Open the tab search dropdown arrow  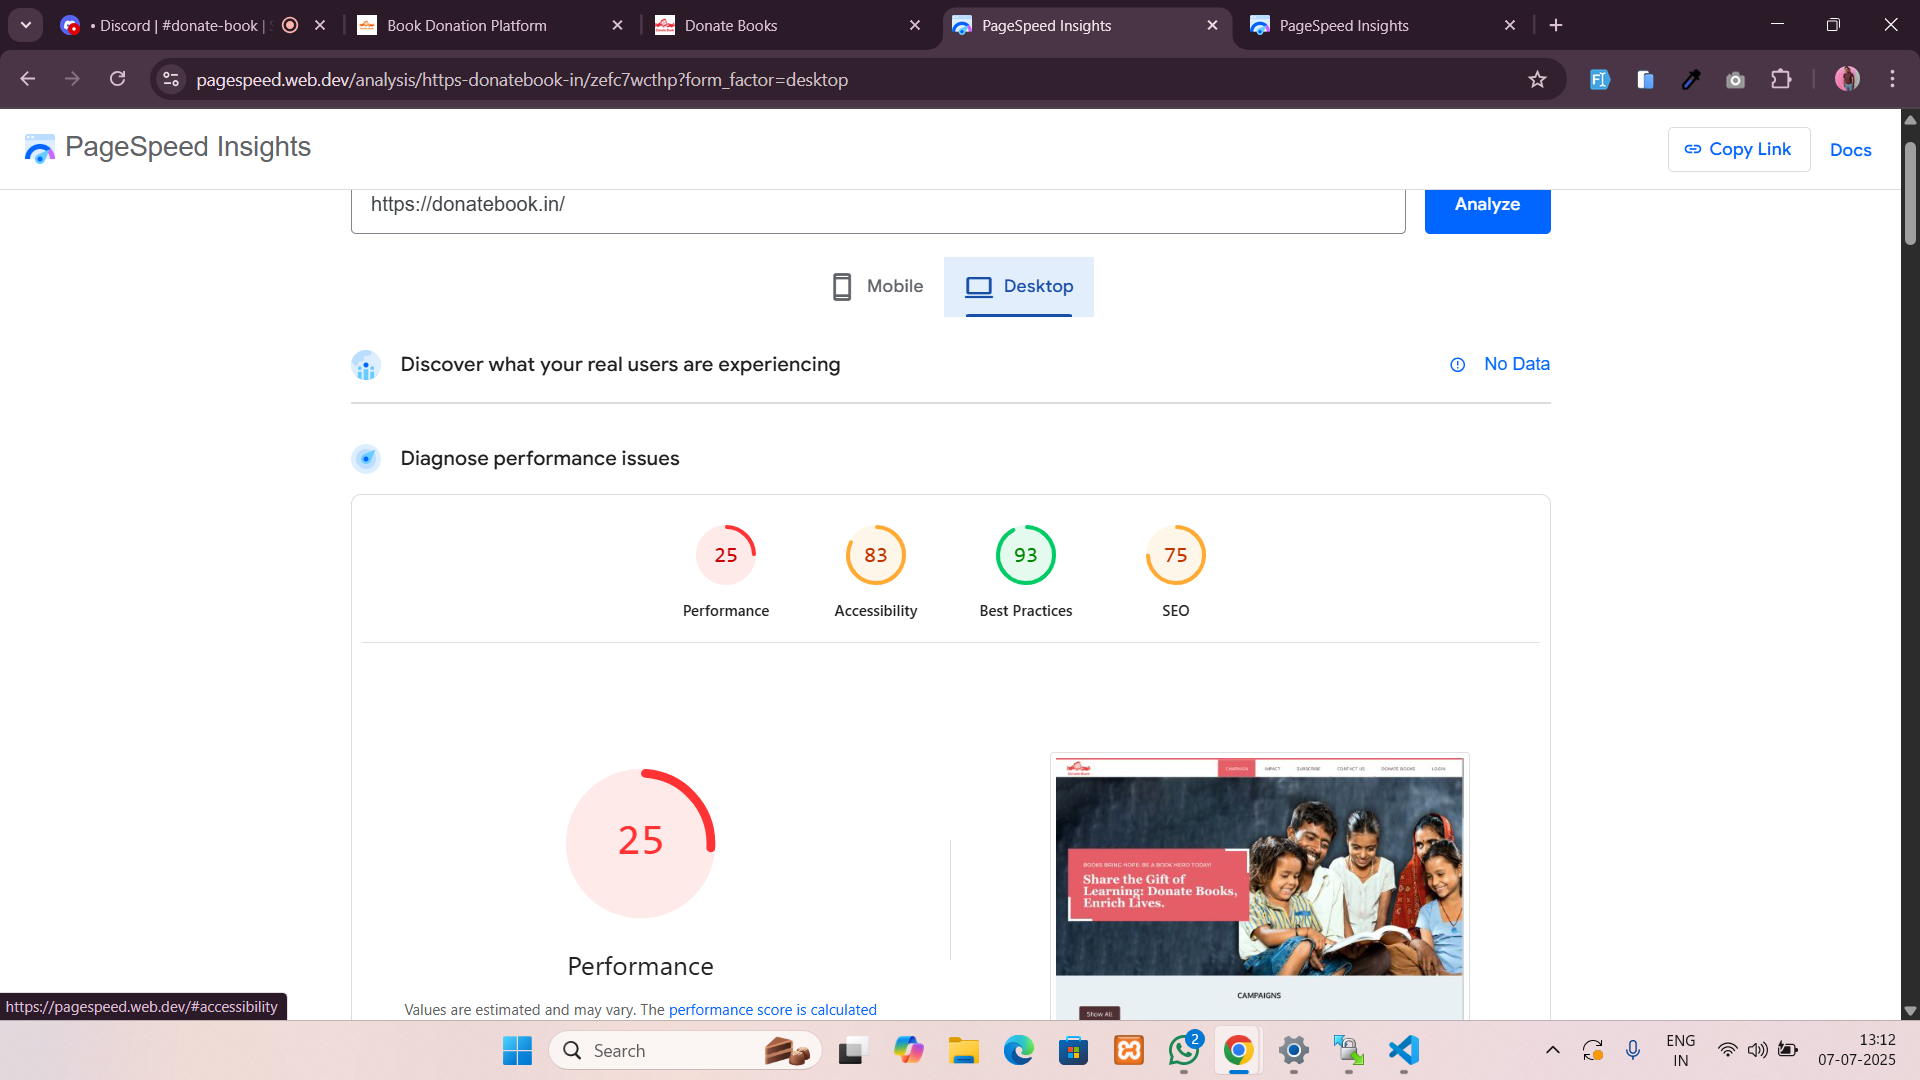point(26,25)
